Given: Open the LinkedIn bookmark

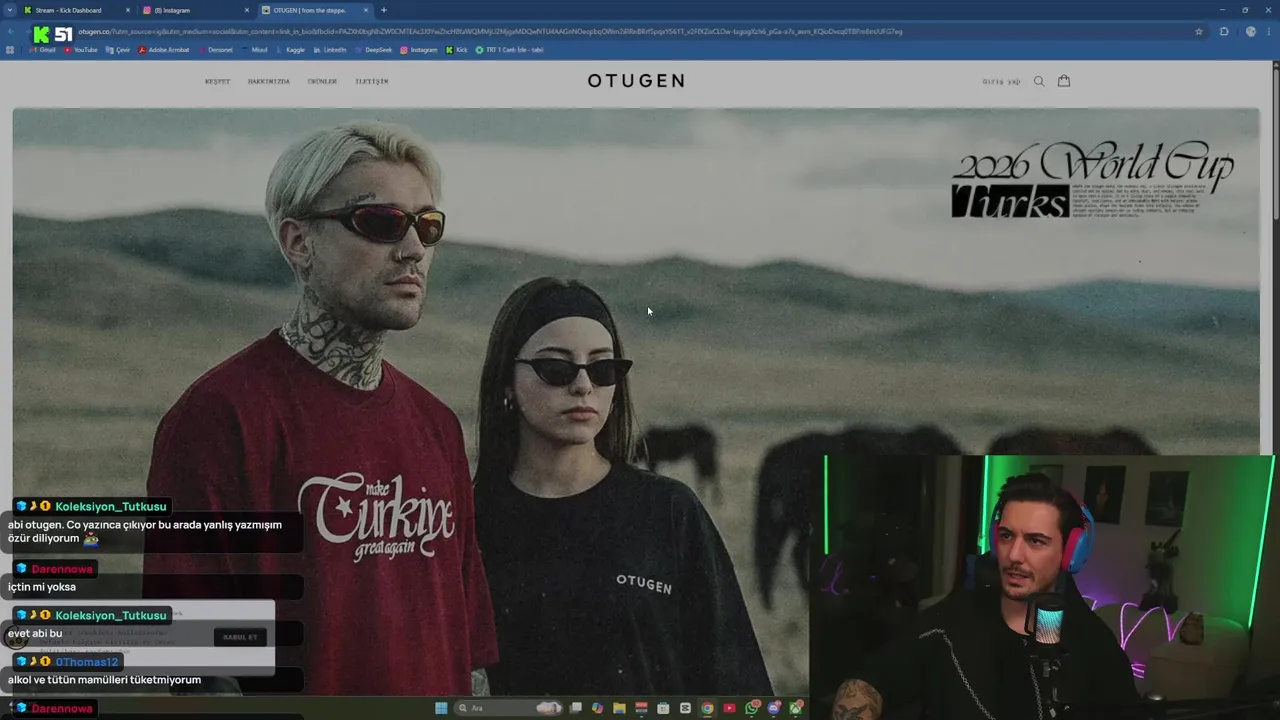Looking at the screenshot, I should pyautogui.click(x=330, y=49).
